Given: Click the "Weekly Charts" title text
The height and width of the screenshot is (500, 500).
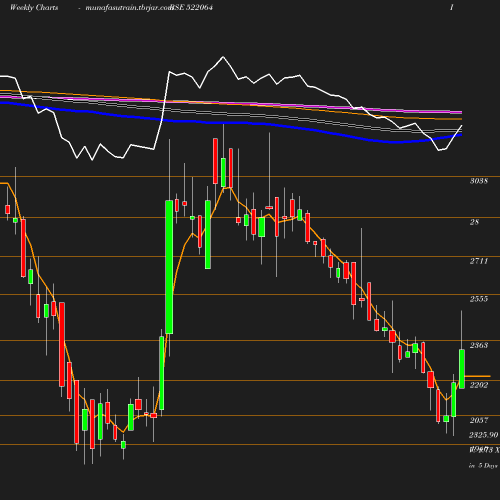Looking at the screenshot, I should [x=34, y=8].
